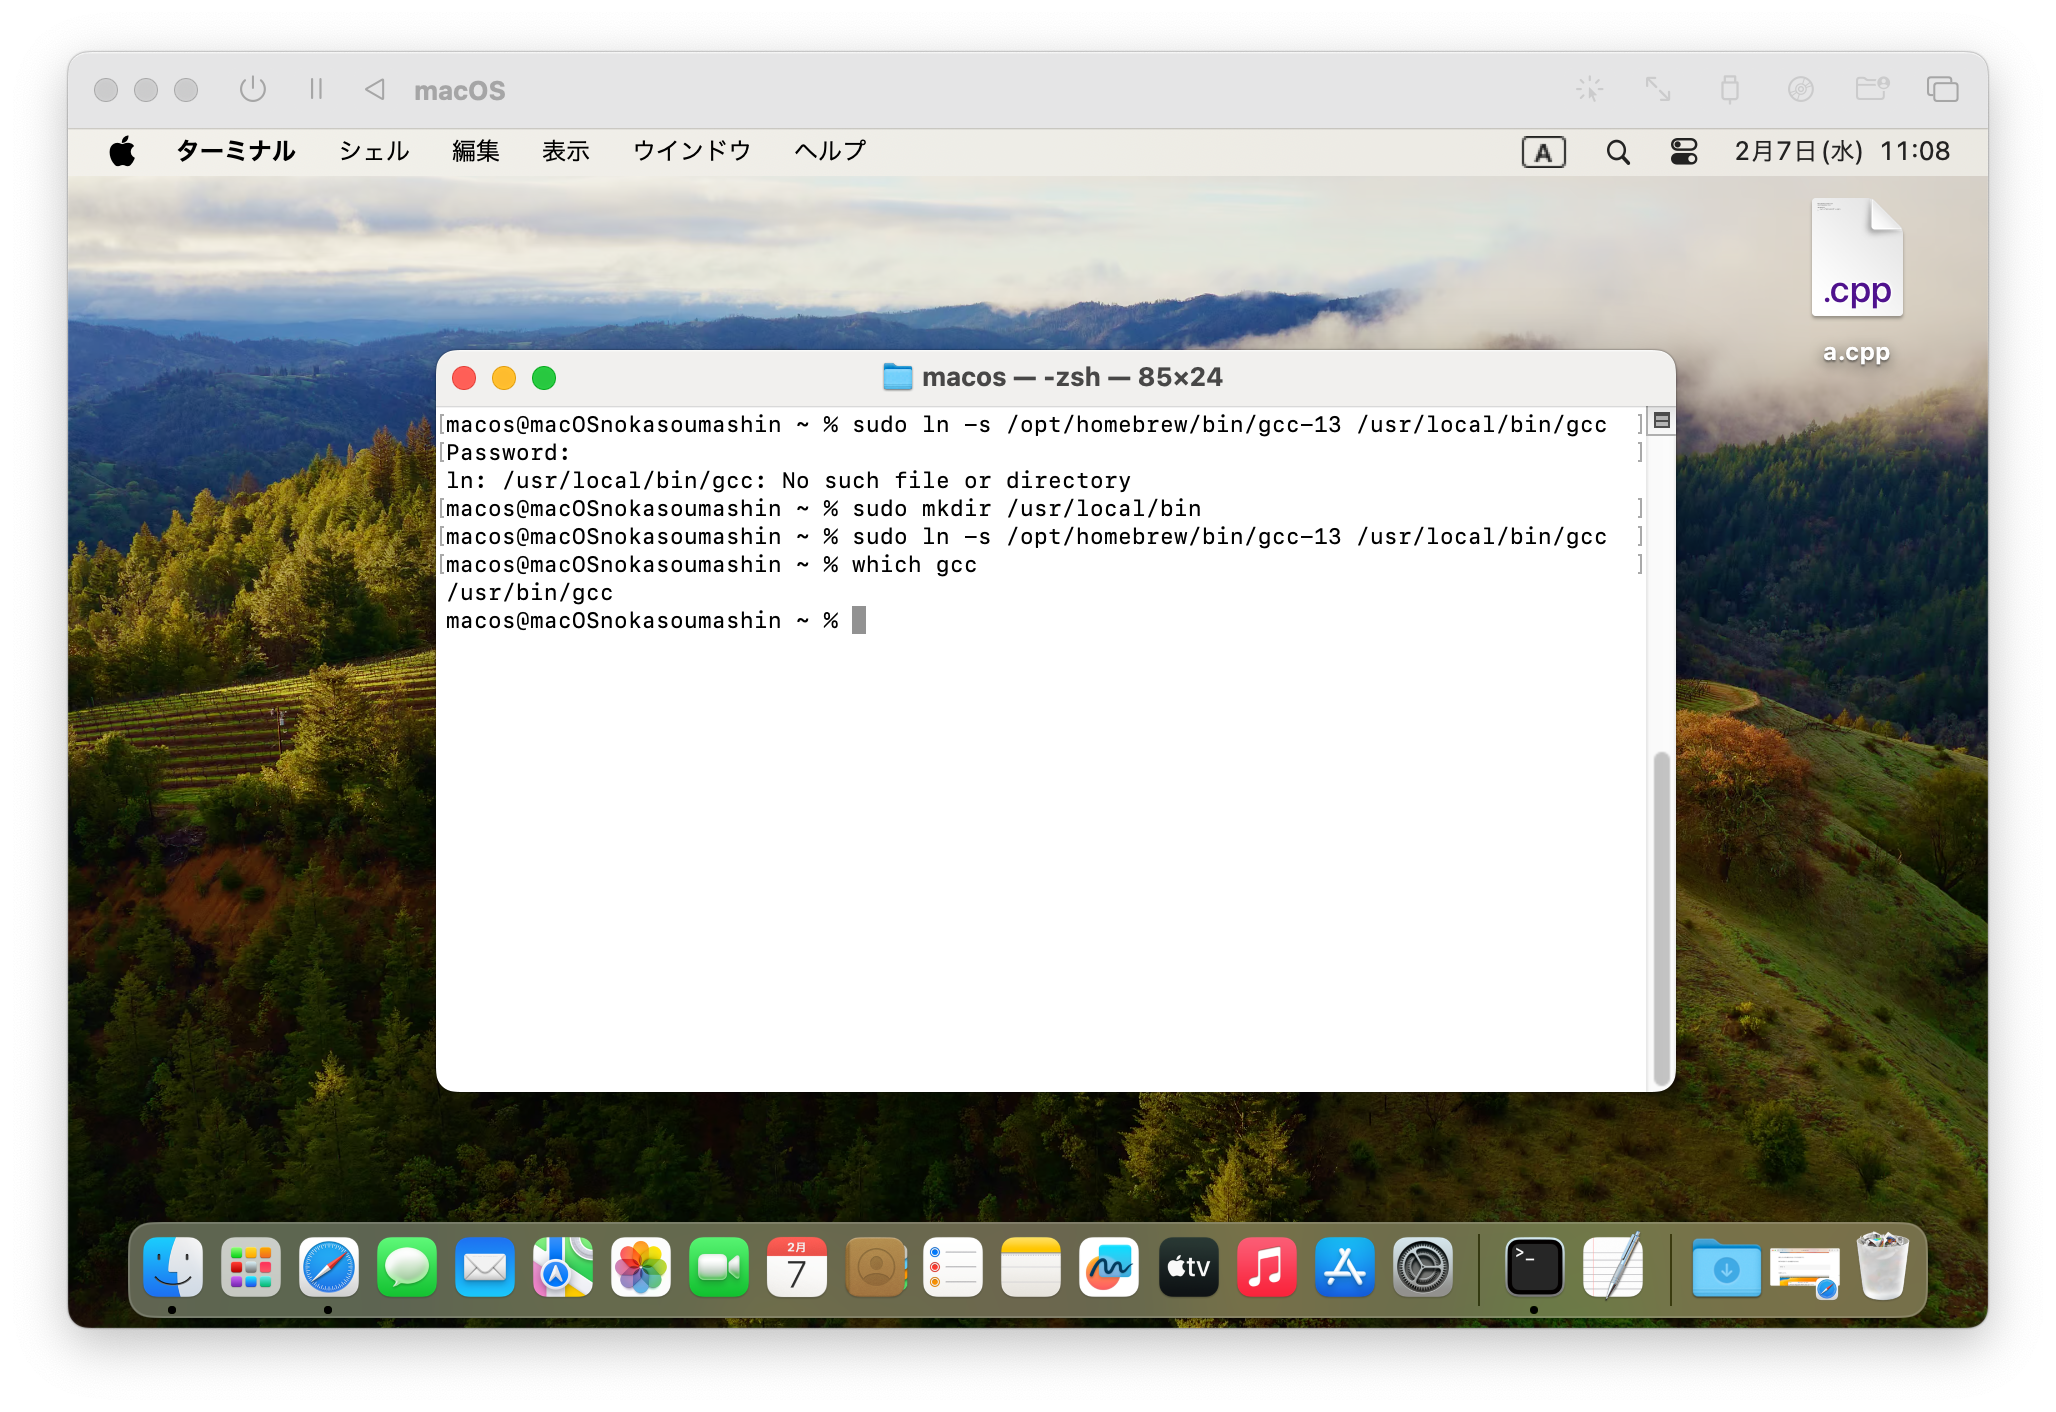
Task: Open the Apple menu
Action: (122, 152)
